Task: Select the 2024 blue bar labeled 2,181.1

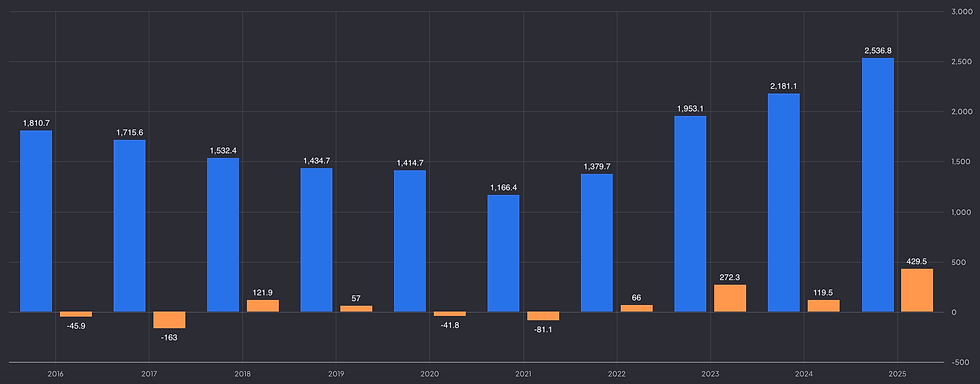Action: tap(784, 203)
